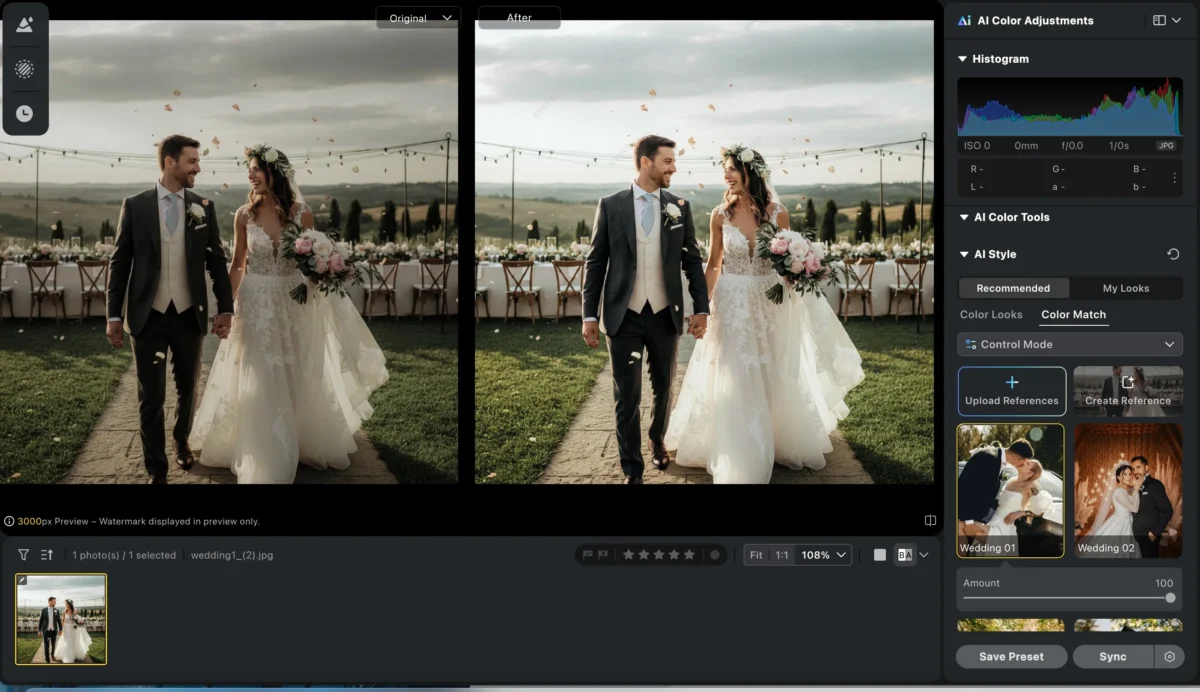This screenshot has width=1200, height=692.
Task: Reset AI Style using the reset icon
Action: click(1174, 254)
